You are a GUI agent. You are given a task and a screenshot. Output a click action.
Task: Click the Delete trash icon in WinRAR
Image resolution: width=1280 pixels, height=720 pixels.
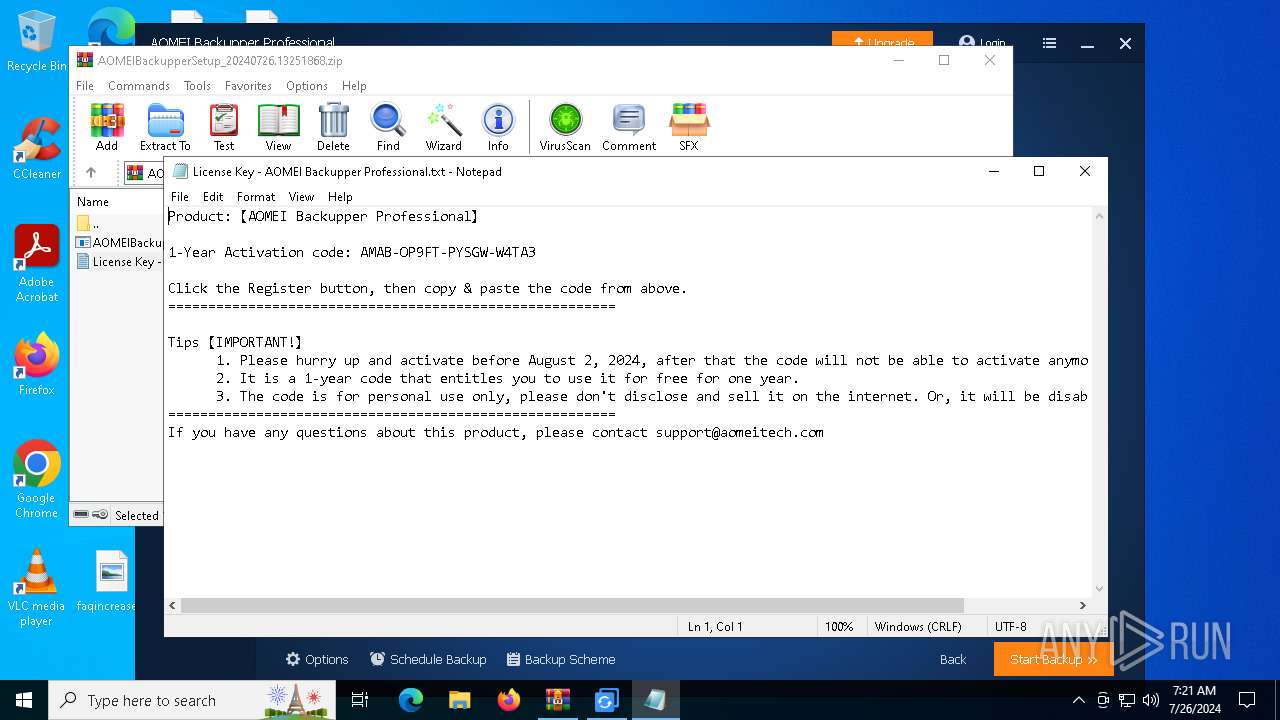(x=333, y=127)
